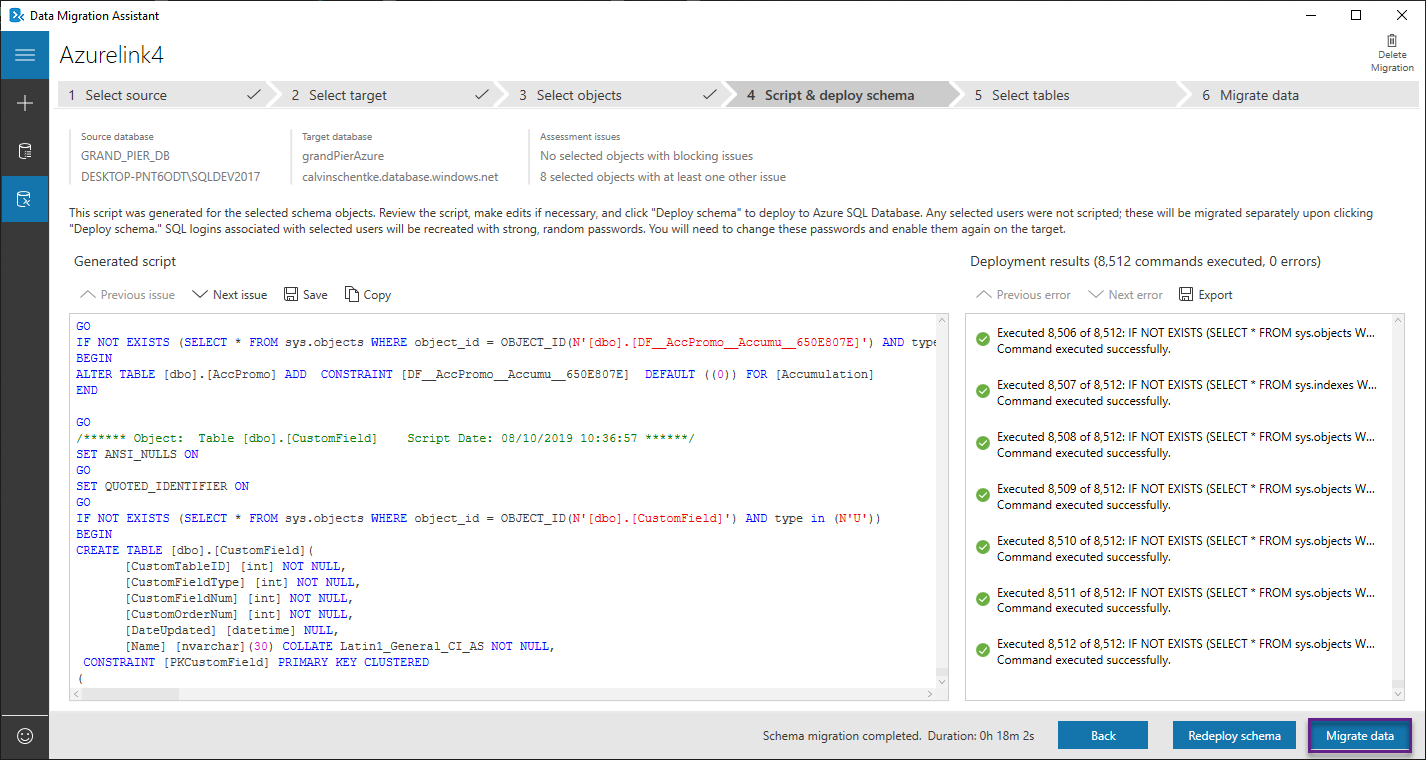The height and width of the screenshot is (760, 1426).
Task: Jump to Next error in results
Action: click(1125, 295)
